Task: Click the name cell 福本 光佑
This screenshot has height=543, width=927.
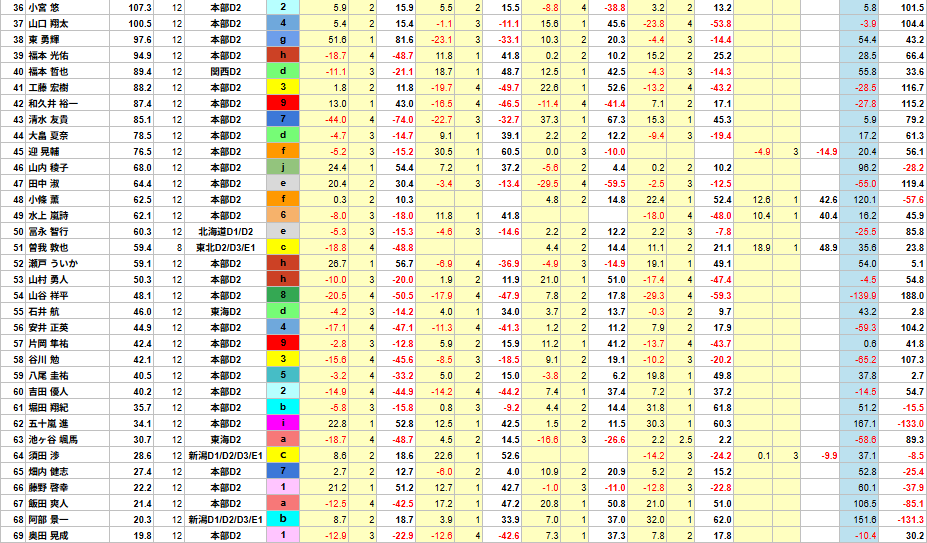Action: pos(68,56)
